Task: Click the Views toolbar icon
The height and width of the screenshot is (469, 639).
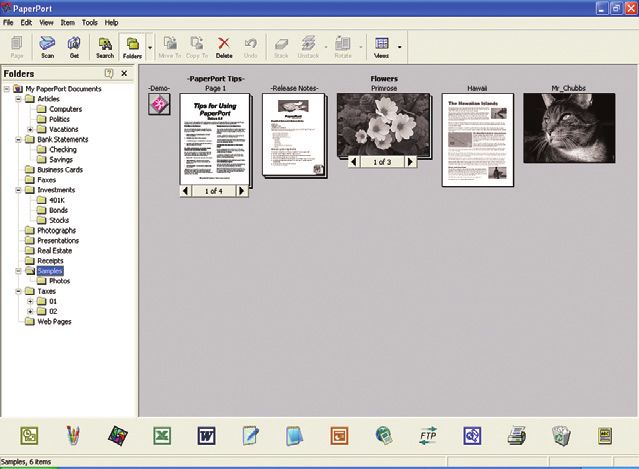Action: (x=381, y=47)
